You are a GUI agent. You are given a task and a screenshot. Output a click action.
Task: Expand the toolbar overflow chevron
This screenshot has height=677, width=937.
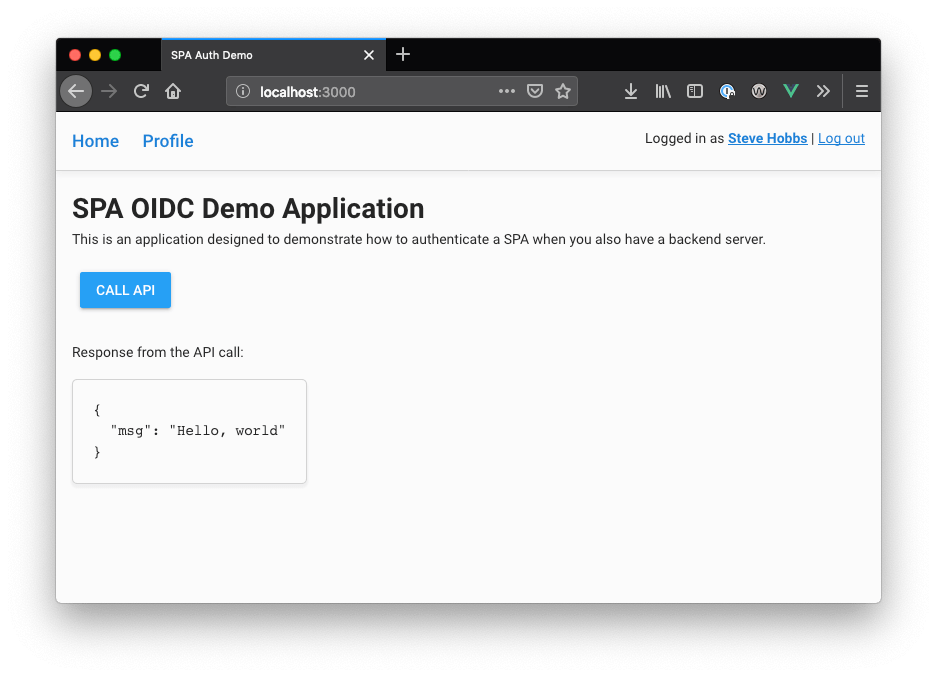click(823, 91)
